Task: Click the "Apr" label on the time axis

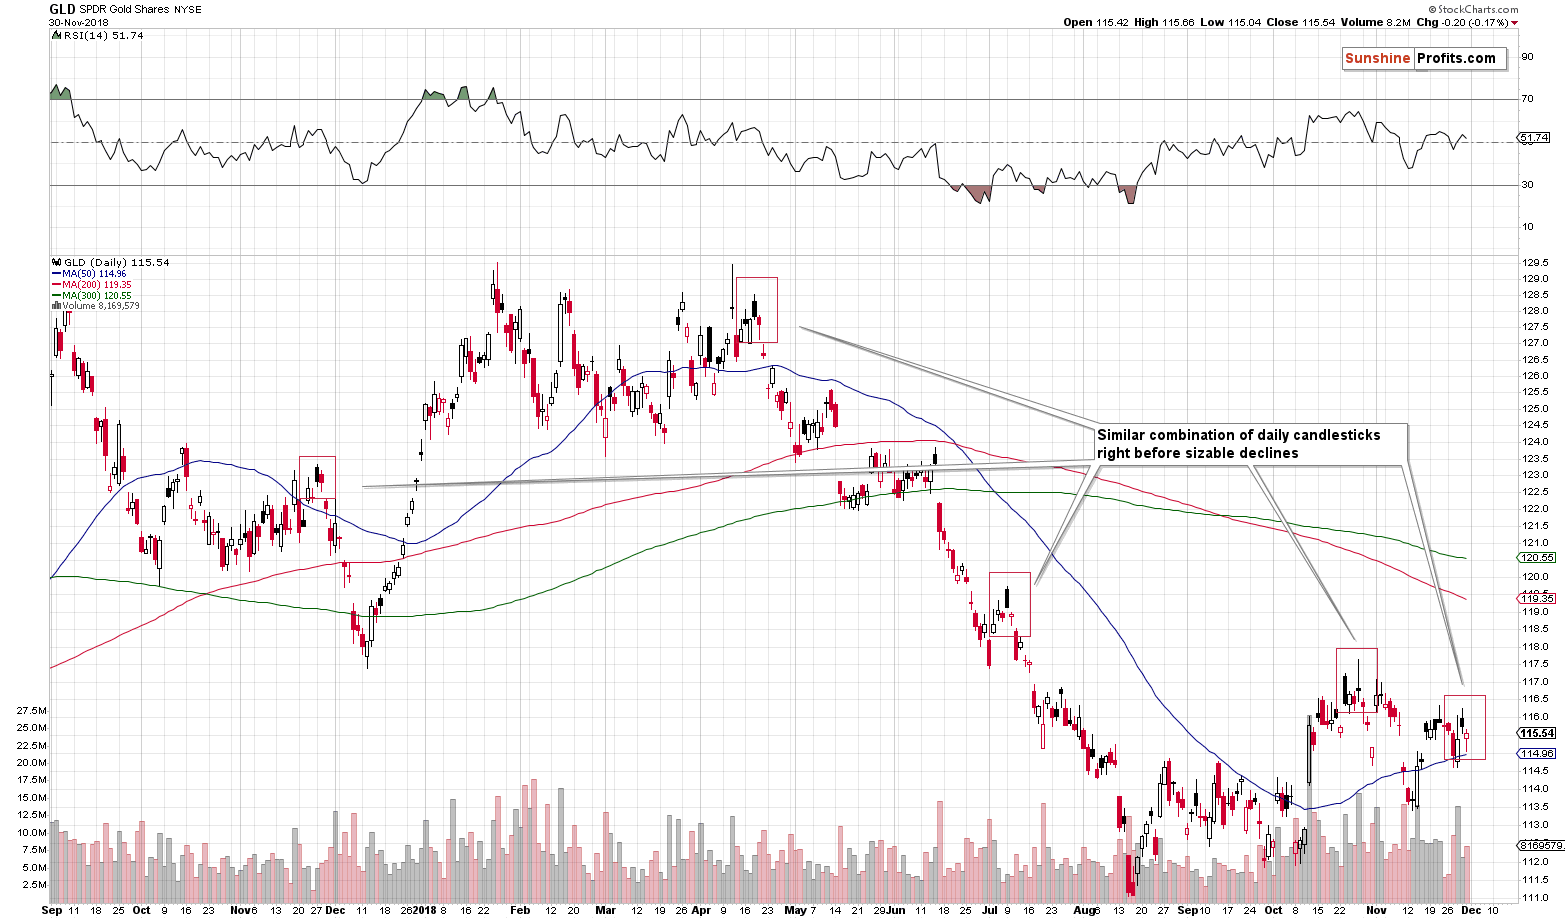Action: (701, 911)
